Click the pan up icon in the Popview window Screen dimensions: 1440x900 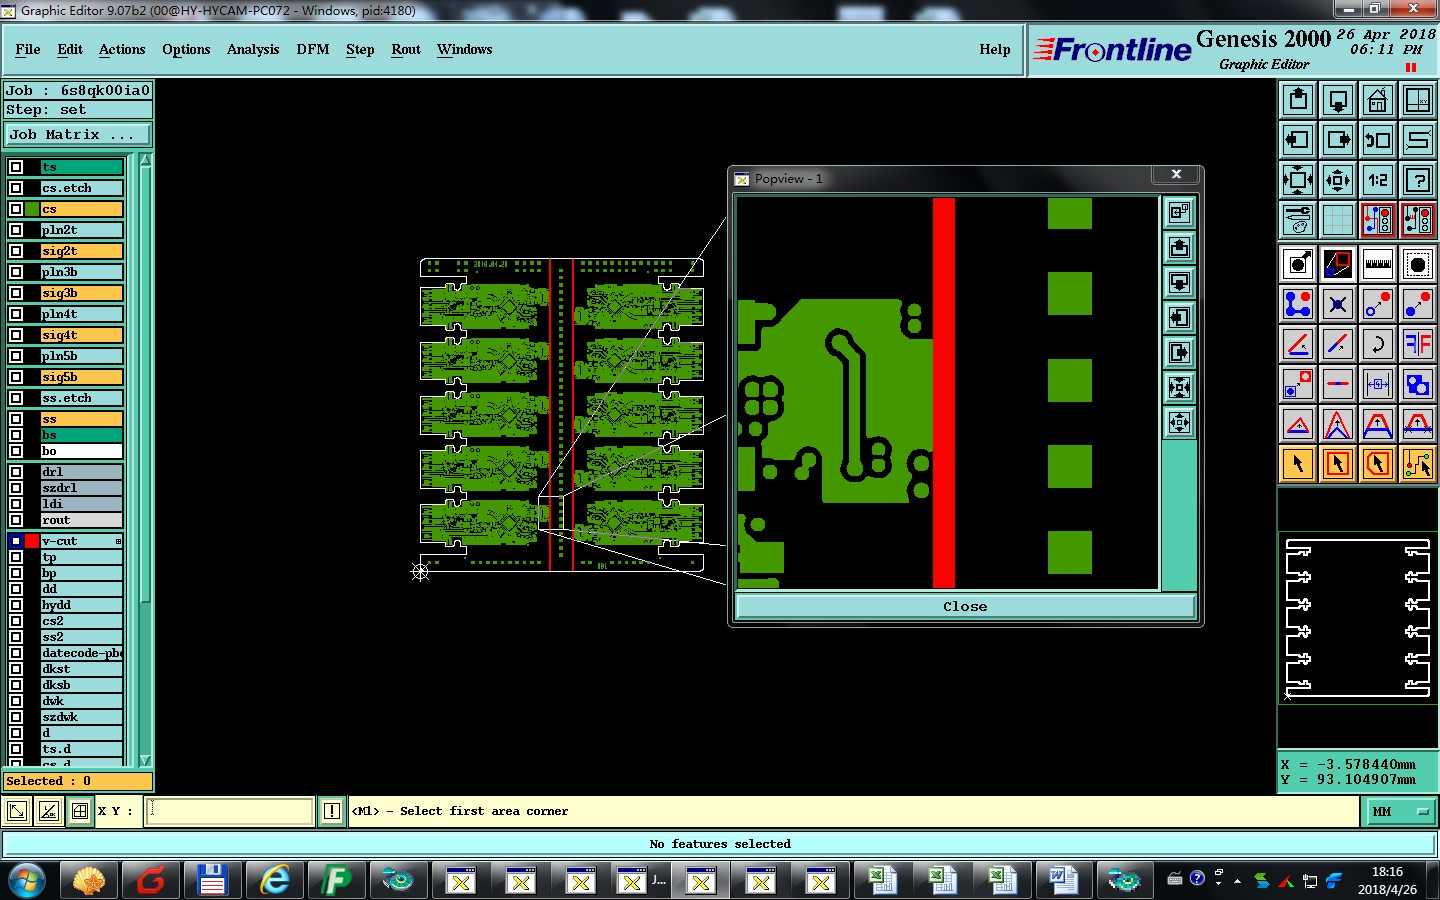click(1180, 247)
